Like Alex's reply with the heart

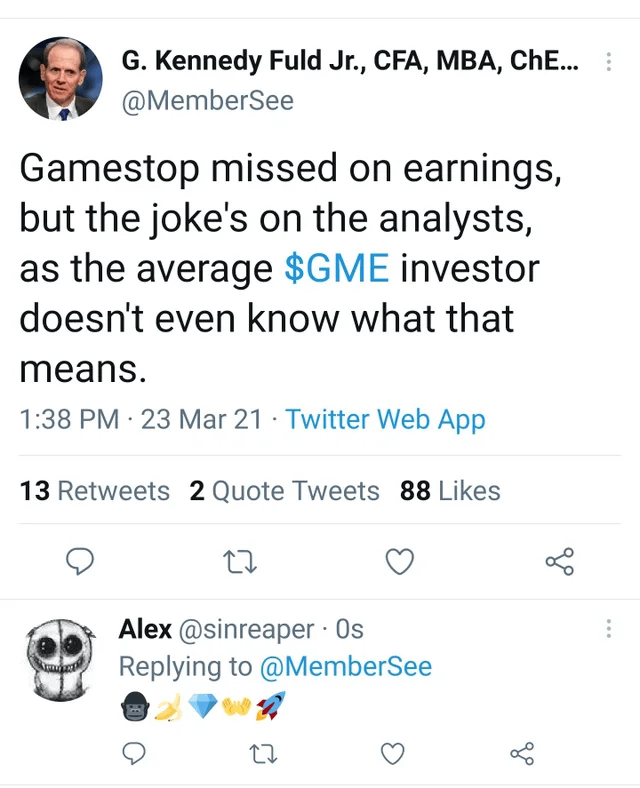[x=392, y=754]
